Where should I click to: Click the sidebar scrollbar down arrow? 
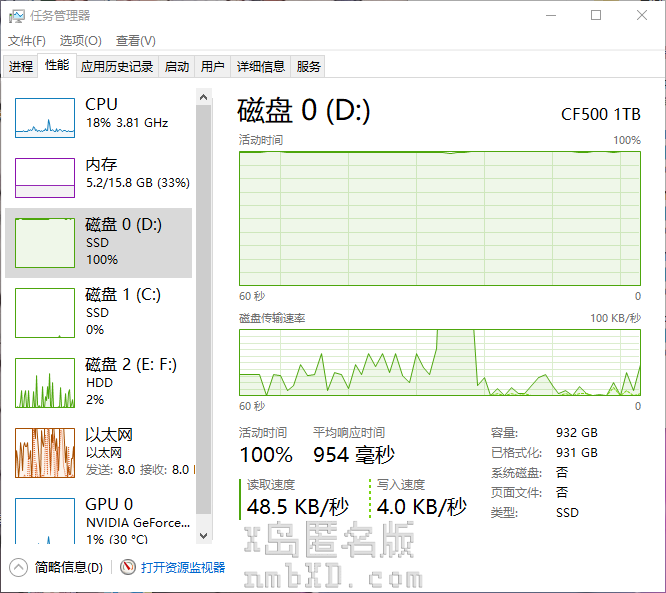[204, 535]
